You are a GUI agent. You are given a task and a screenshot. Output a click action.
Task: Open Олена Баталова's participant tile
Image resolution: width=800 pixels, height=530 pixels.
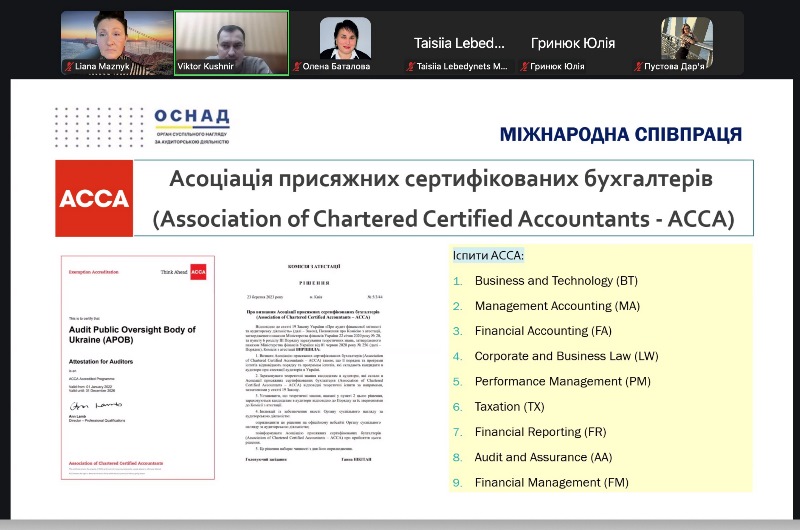point(345,43)
